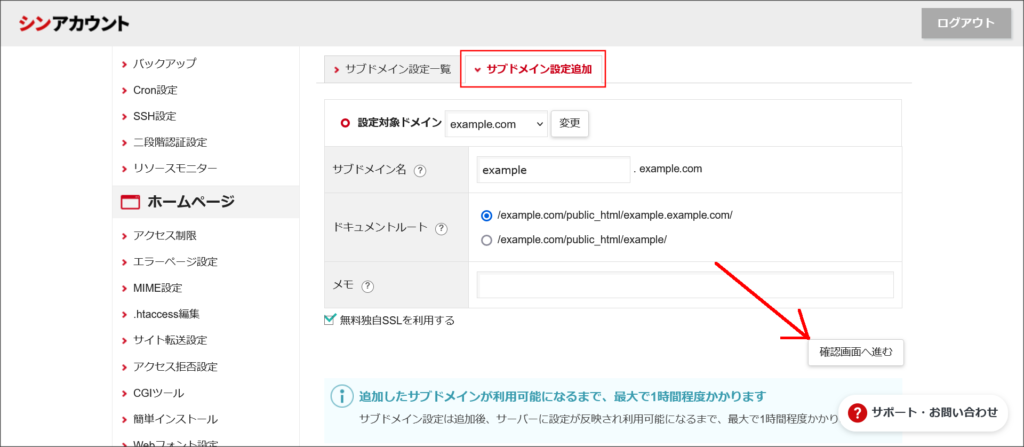
Task: Click the help icon beside サブドメイン名
Action: [x=420, y=171]
